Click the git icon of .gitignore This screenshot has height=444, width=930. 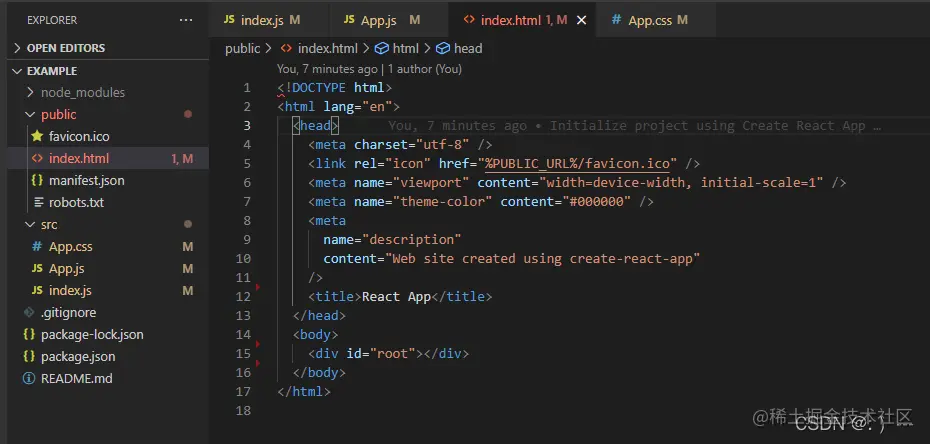(x=28, y=312)
